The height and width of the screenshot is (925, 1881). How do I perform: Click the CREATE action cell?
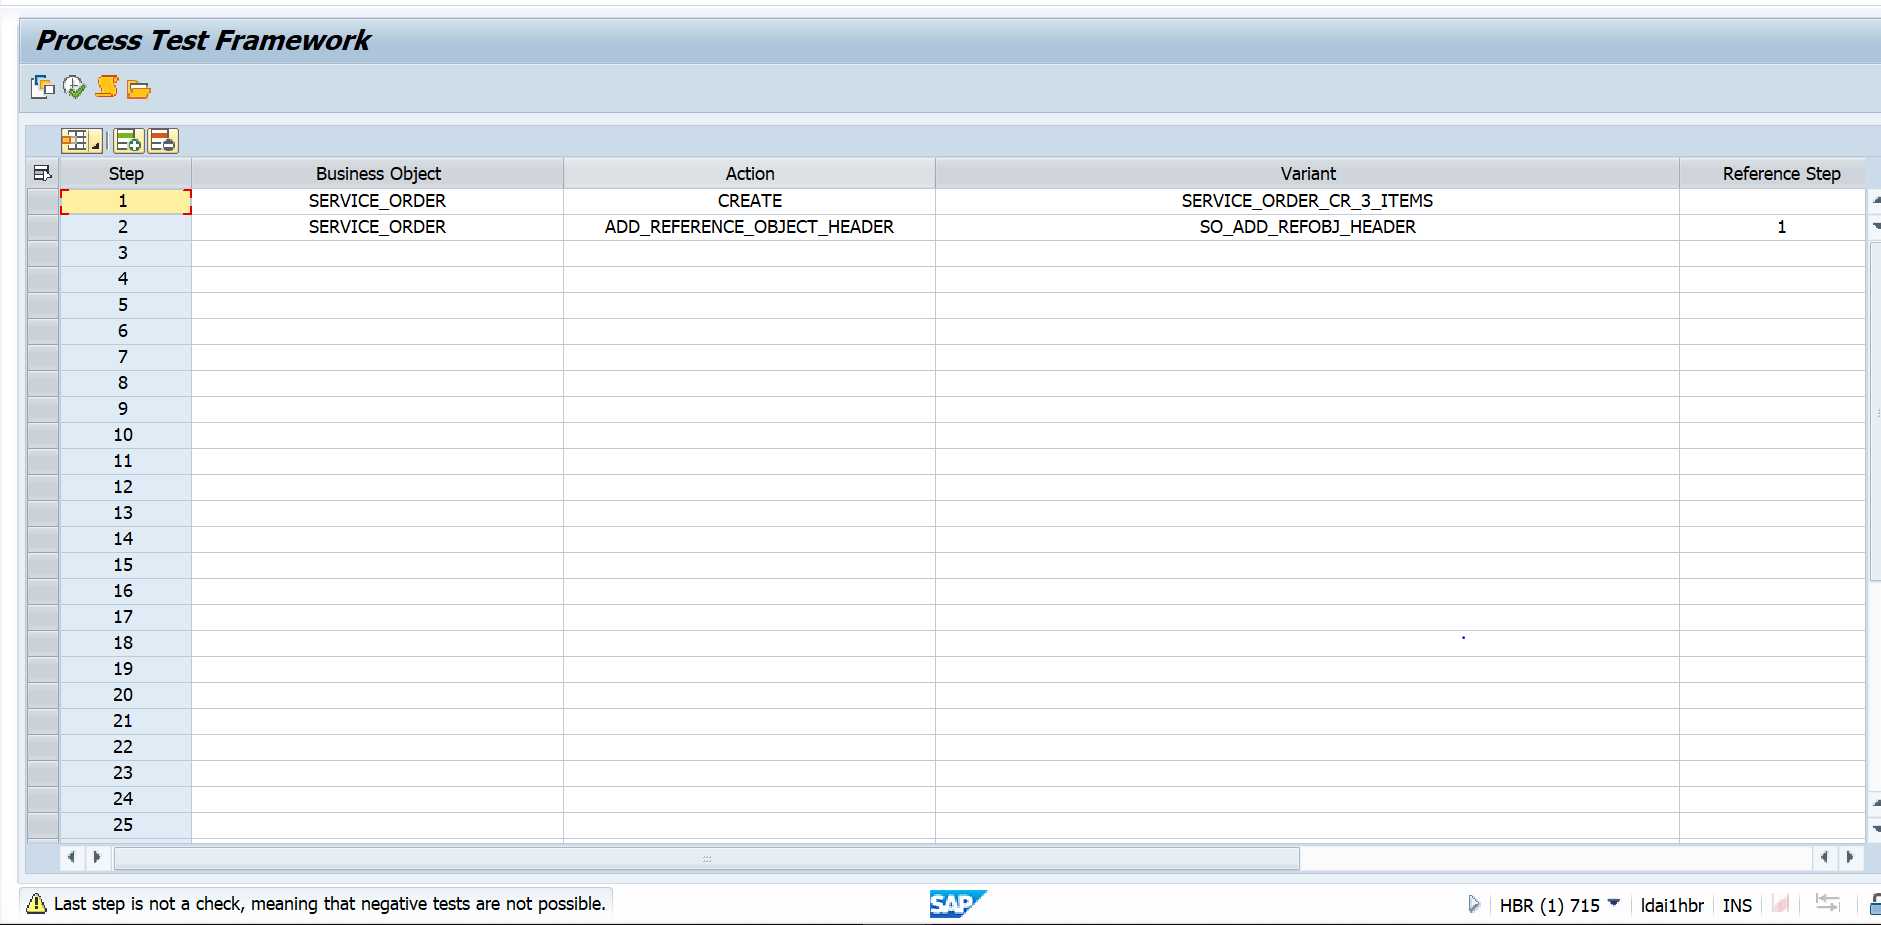750,201
